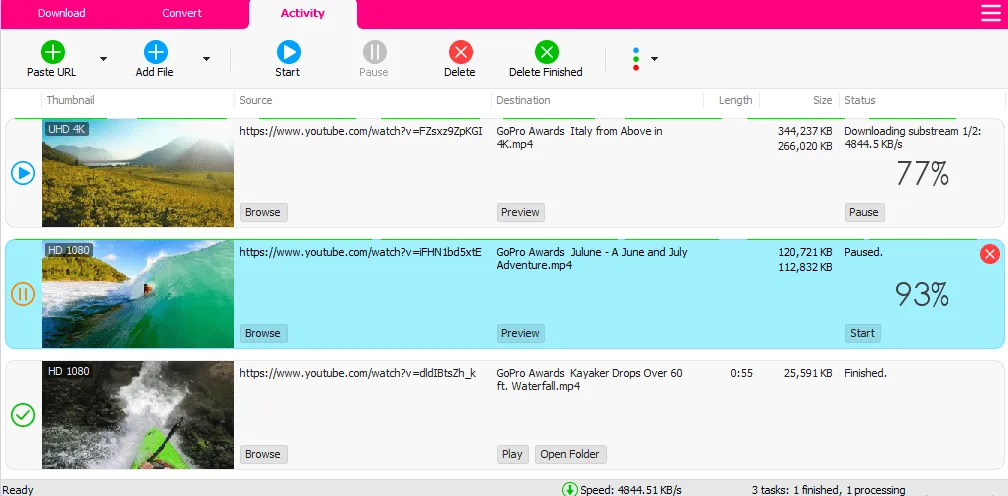Click the UHD 4K Italy thumbnail
The image size is (1008, 496).
[x=138, y=173]
